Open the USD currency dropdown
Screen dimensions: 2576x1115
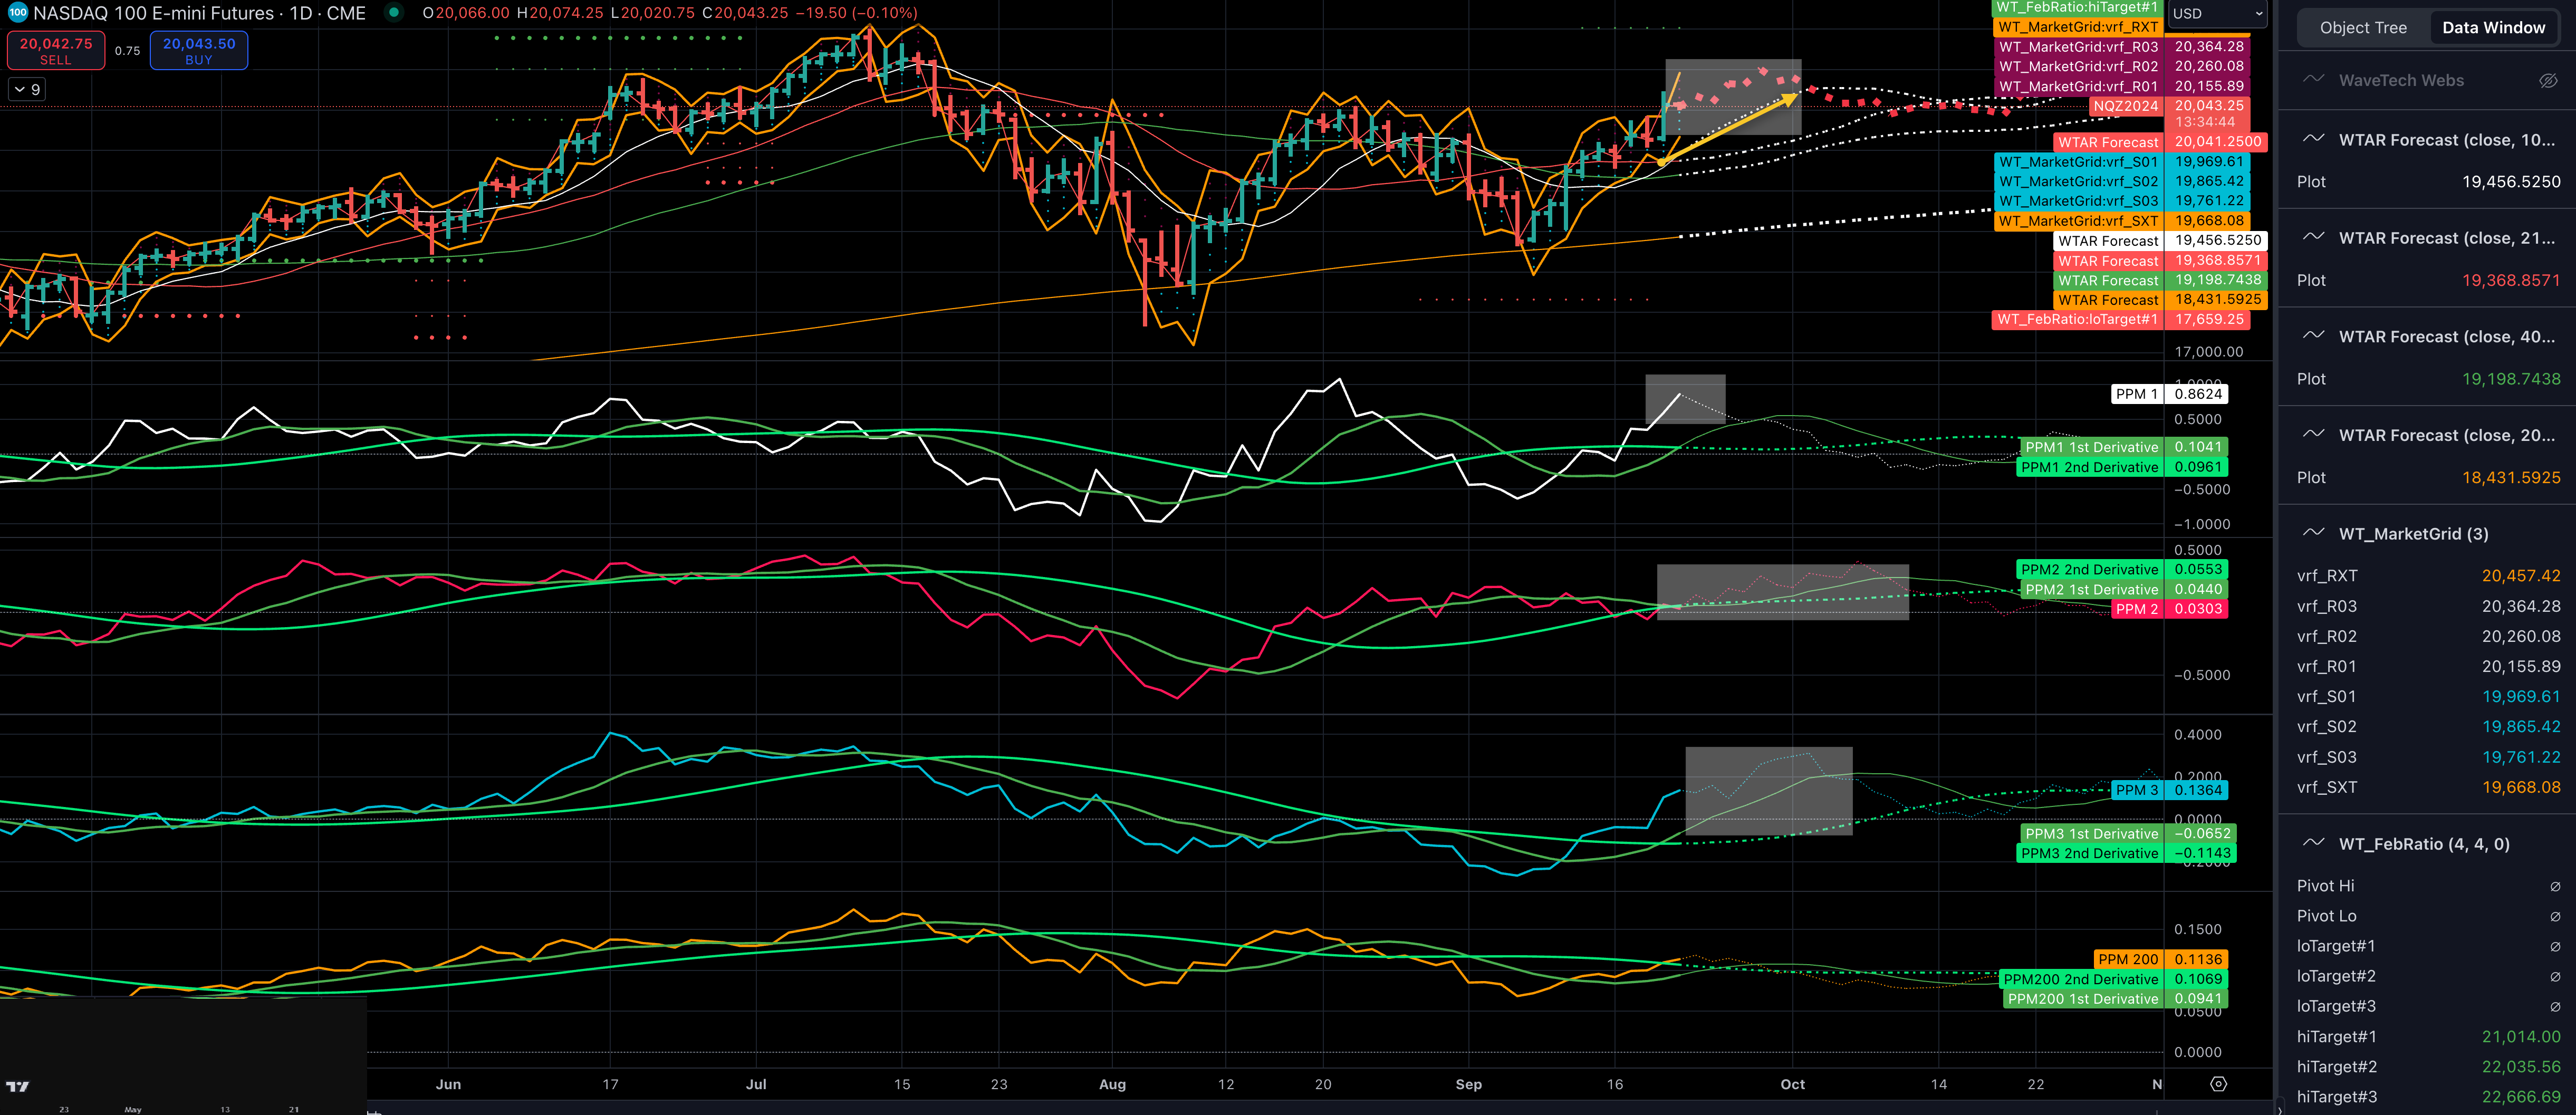click(x=2217, y=14)
